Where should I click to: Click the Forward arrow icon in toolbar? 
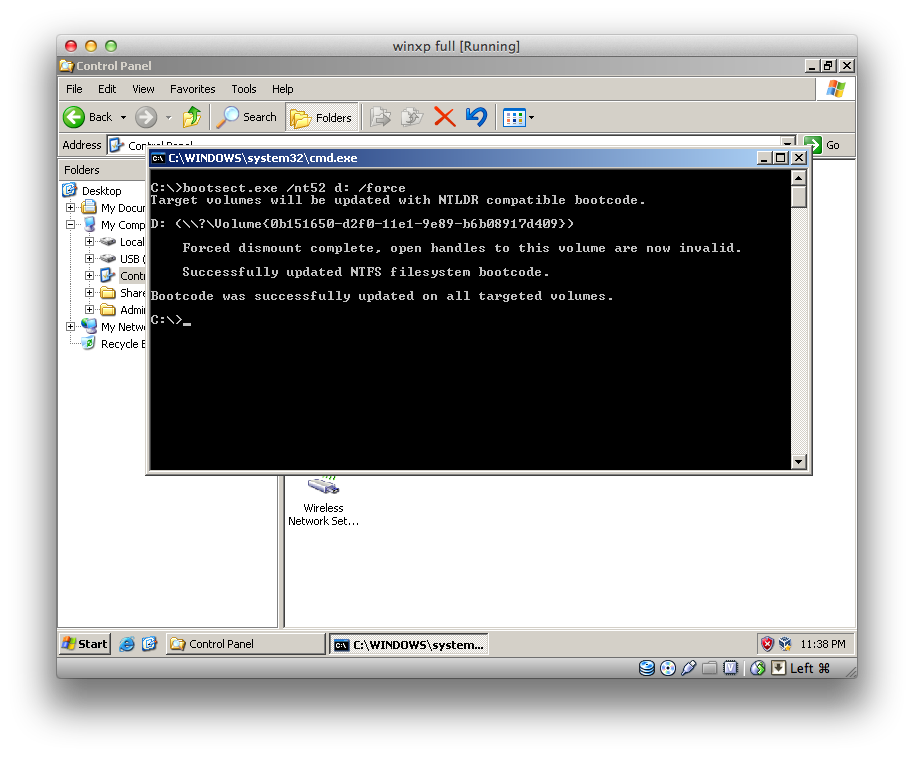tap(146, 117)
